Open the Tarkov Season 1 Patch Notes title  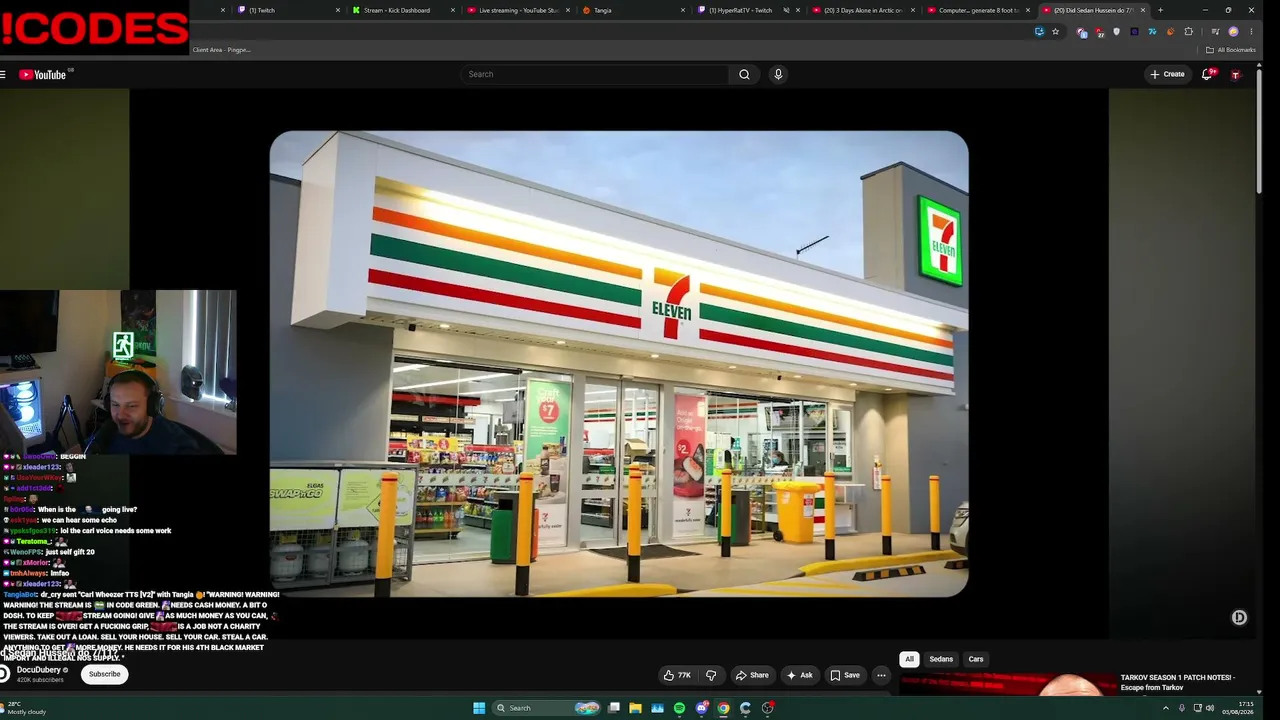click(1178, 682)
